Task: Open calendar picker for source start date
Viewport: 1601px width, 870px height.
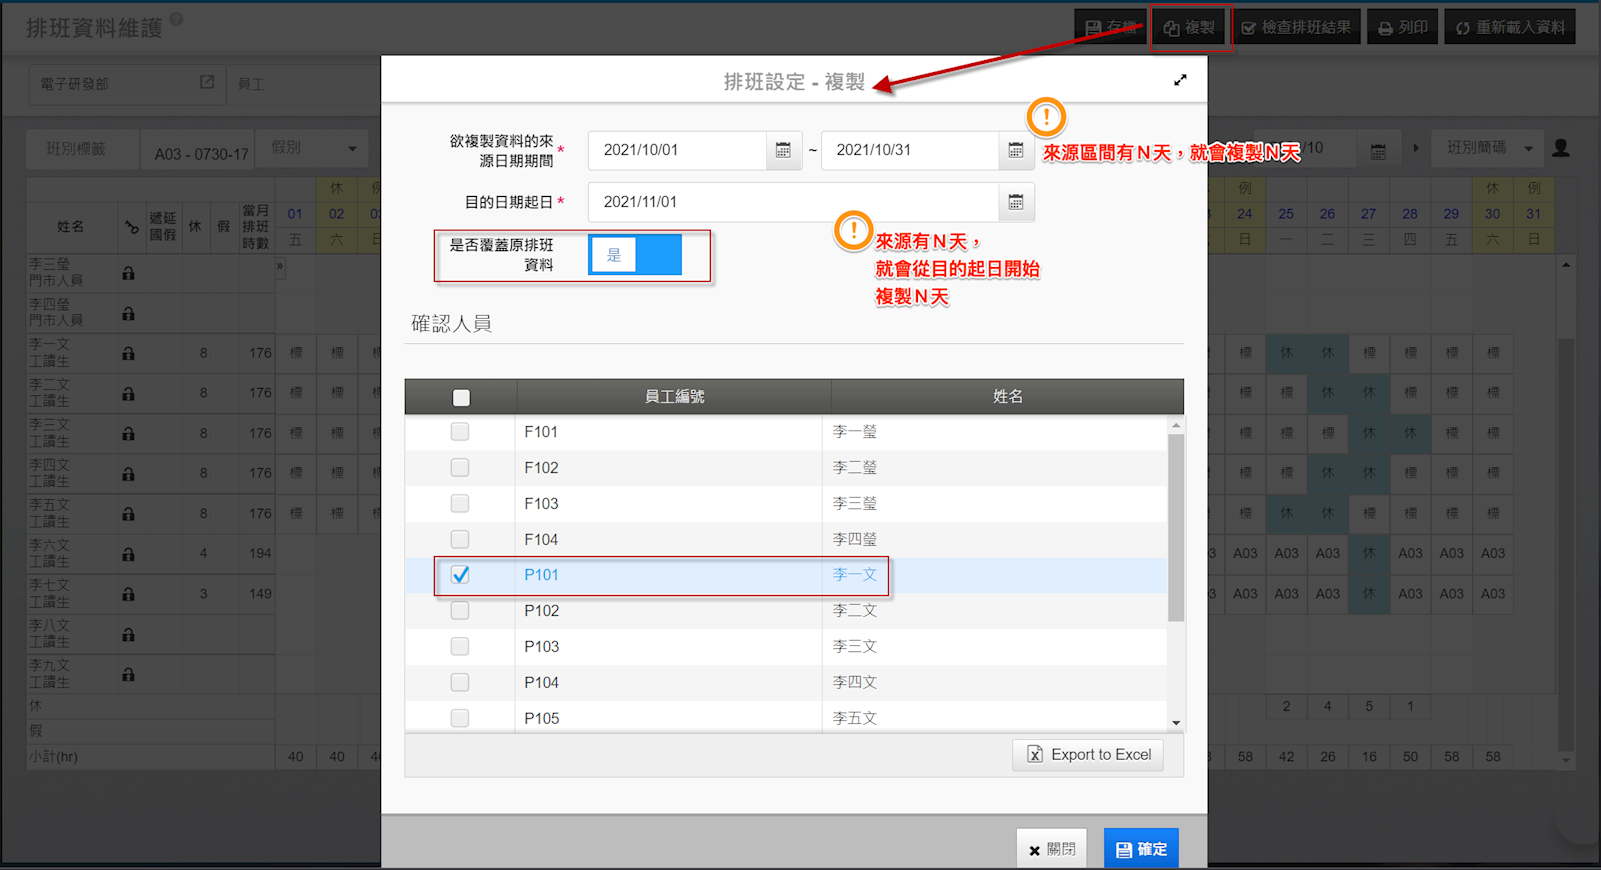Action: pos(783,150)
